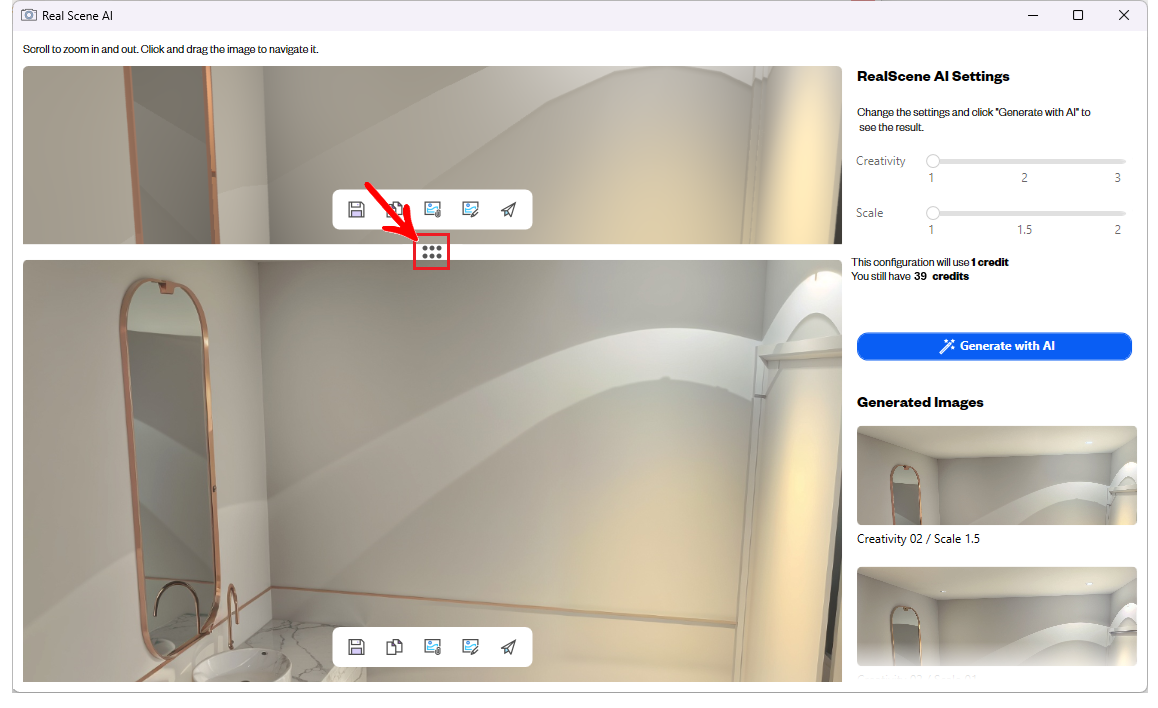
Task: Maximize the Real Scene AI window
Action: tap(1078, 16)
